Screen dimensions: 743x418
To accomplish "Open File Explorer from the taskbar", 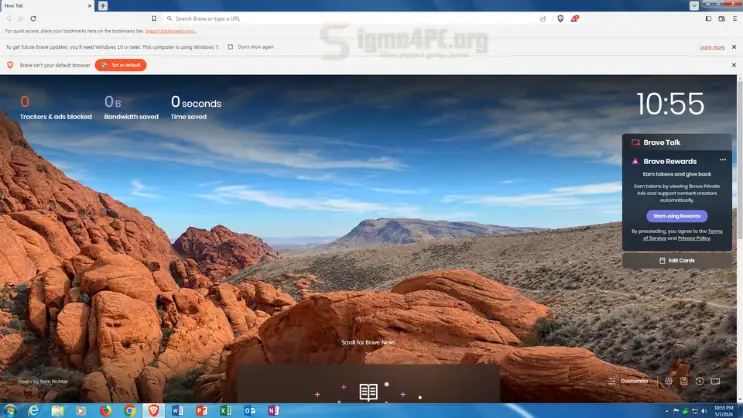I will click(x=57, y=410).
